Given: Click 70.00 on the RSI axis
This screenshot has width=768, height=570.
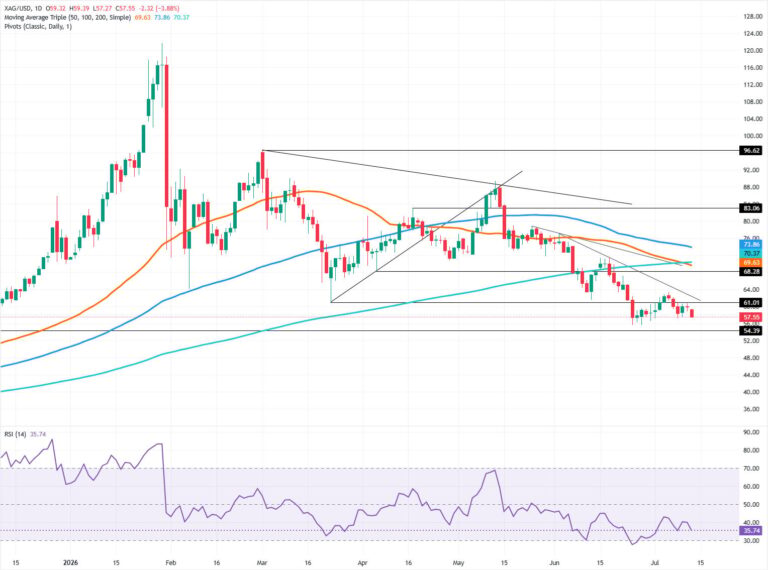Looking at the screenshot, I should 752,469.
